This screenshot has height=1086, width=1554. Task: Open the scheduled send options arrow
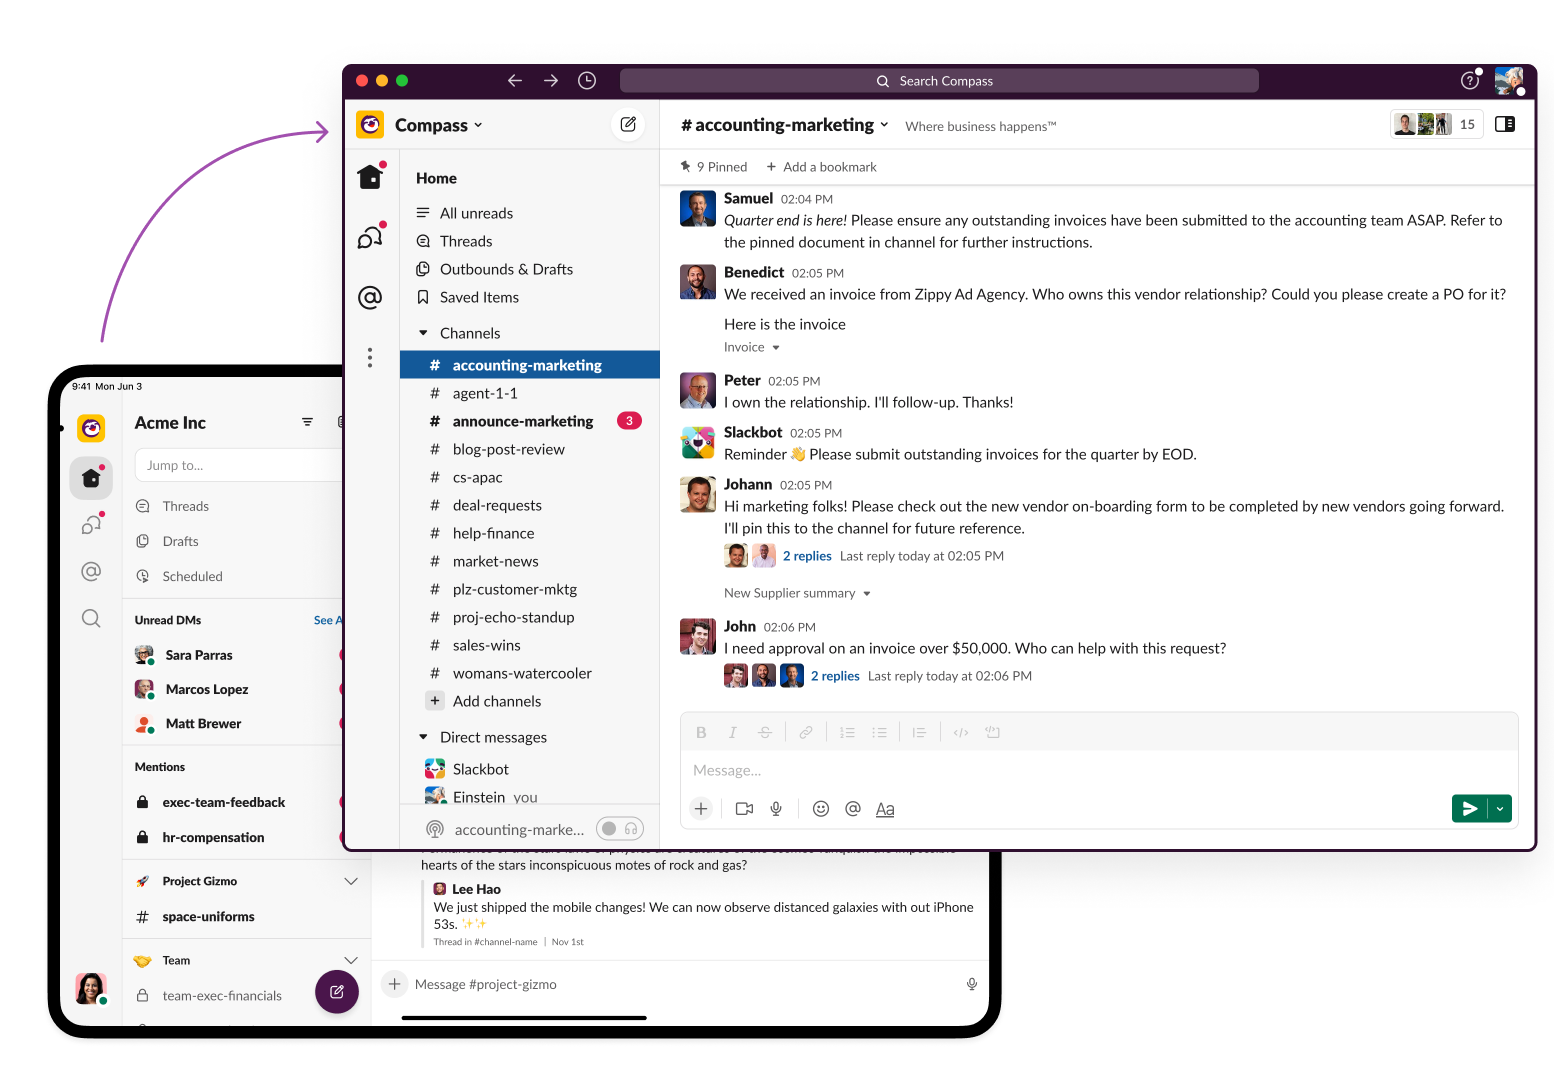(1499, 808)
